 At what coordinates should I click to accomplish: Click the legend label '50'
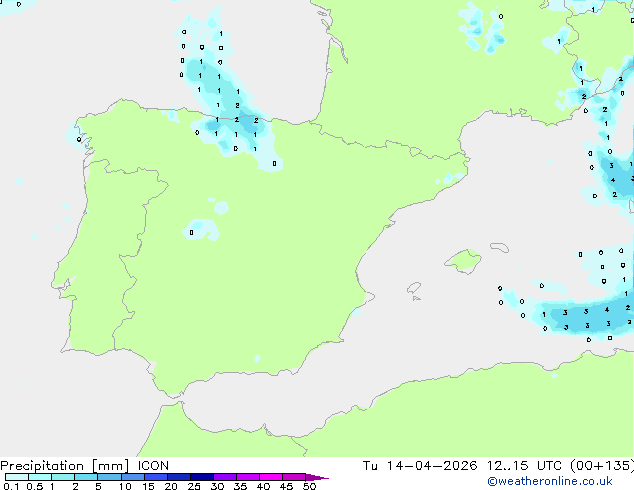[x=309, y=486]
